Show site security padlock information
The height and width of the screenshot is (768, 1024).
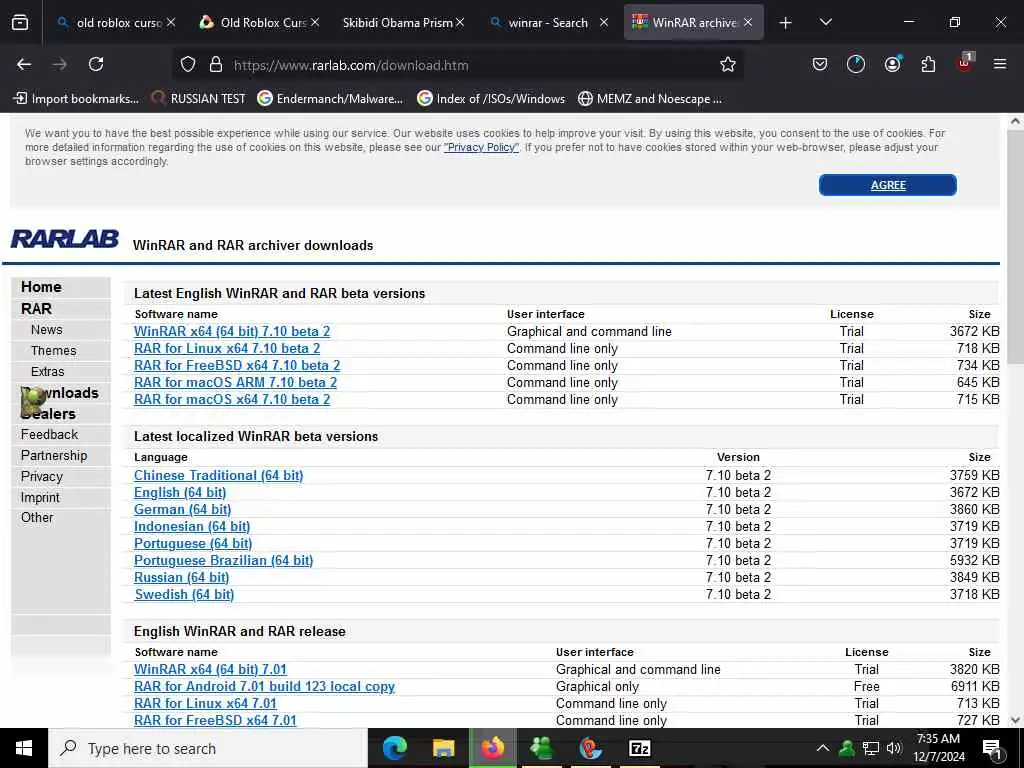(216, 64)
